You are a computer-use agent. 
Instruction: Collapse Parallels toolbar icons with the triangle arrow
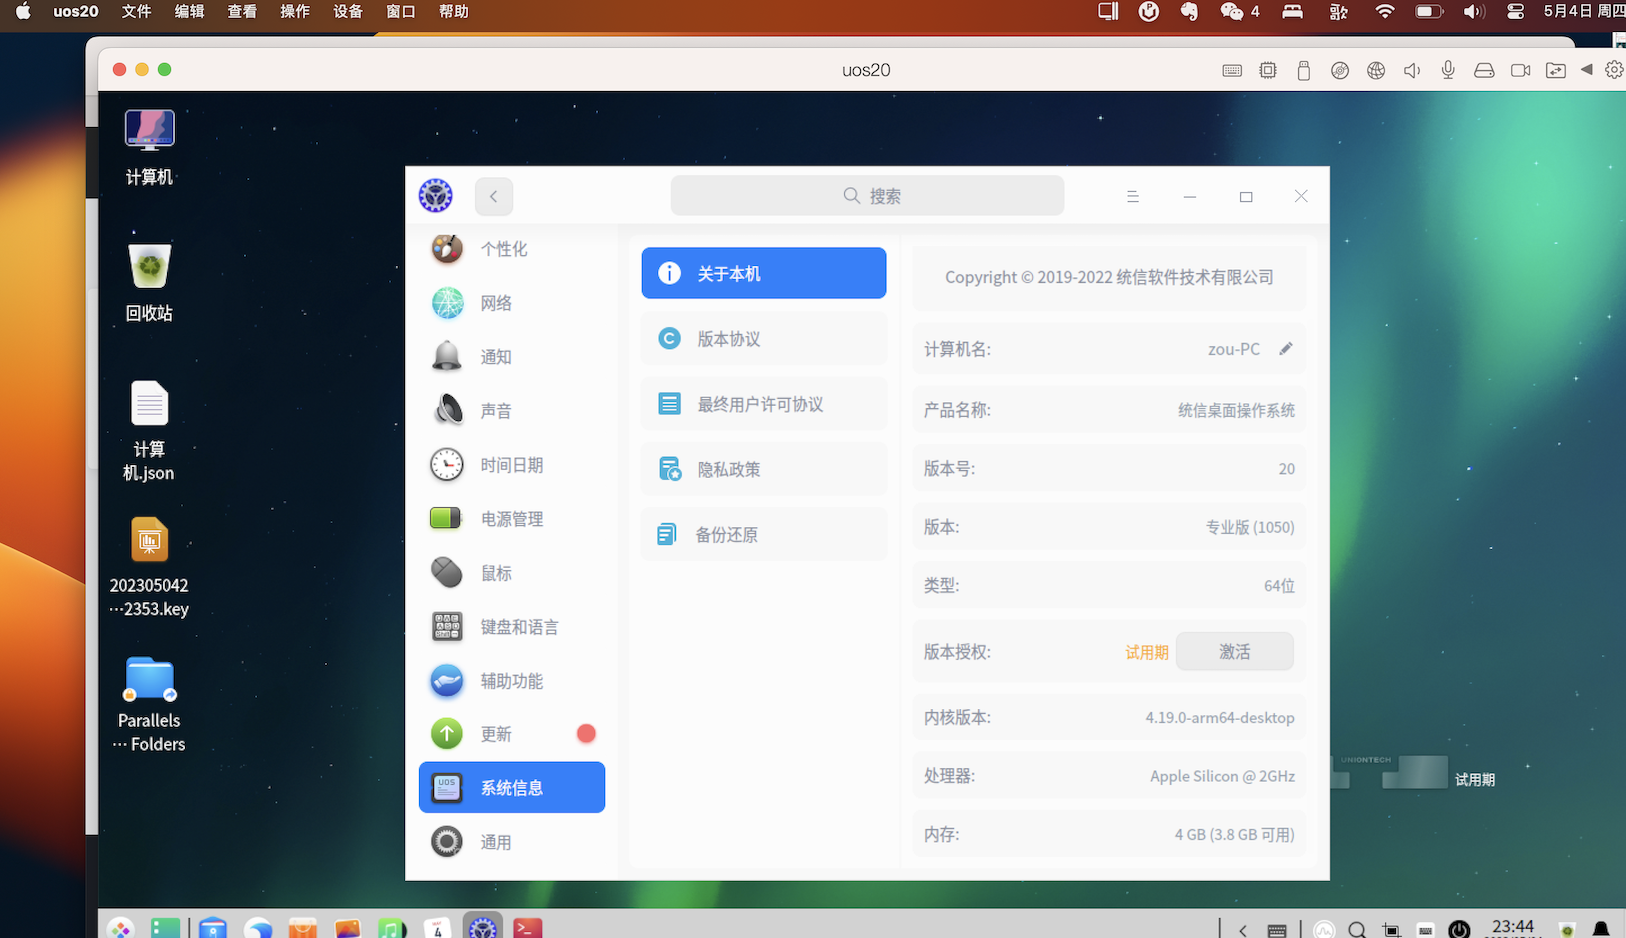point(1587,69)
